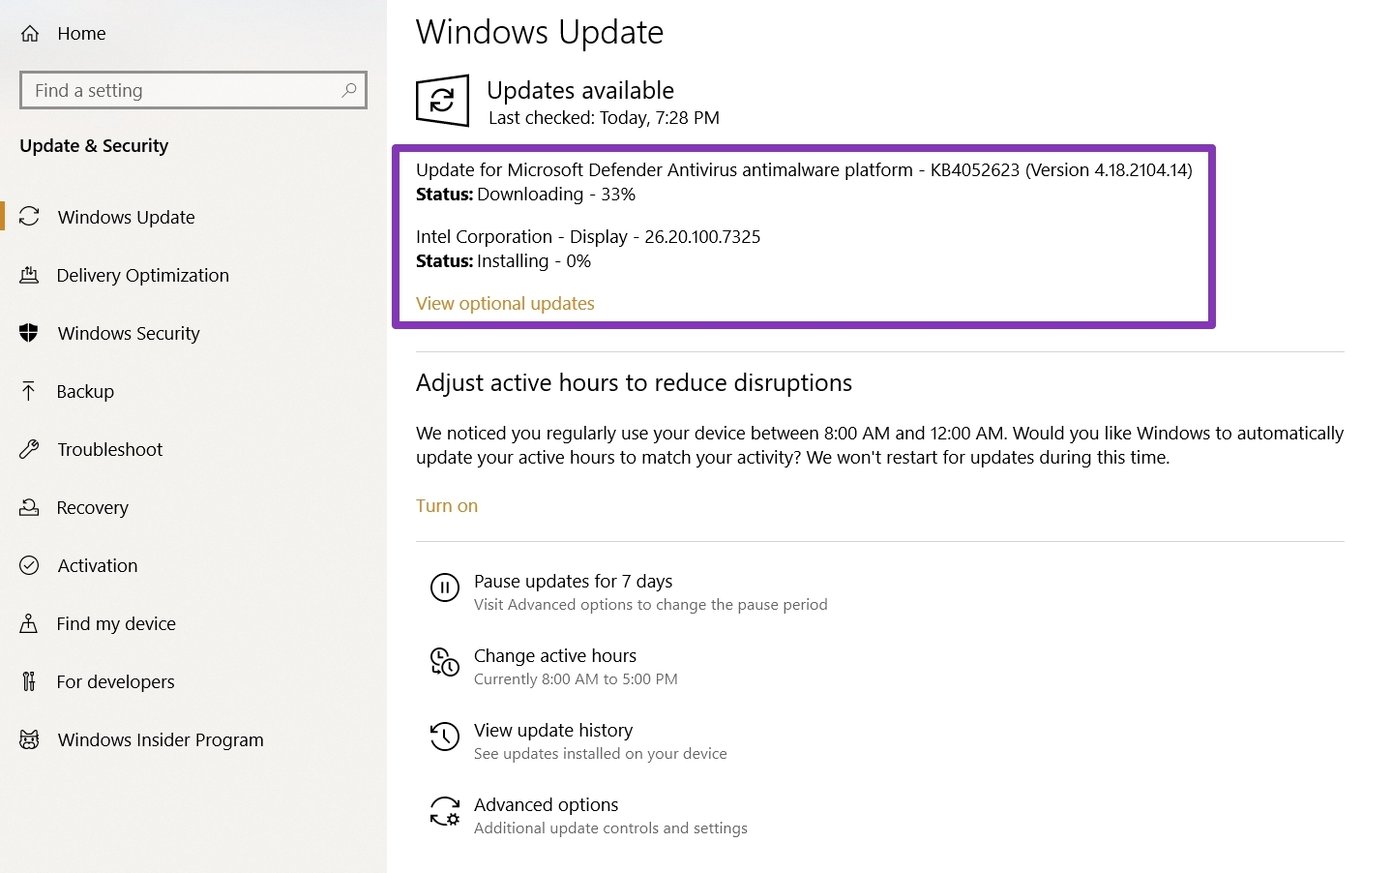This screenshot has height=873, width=1392.
Task: Click the For developers tools icon
Action: [x=29, y=681]
